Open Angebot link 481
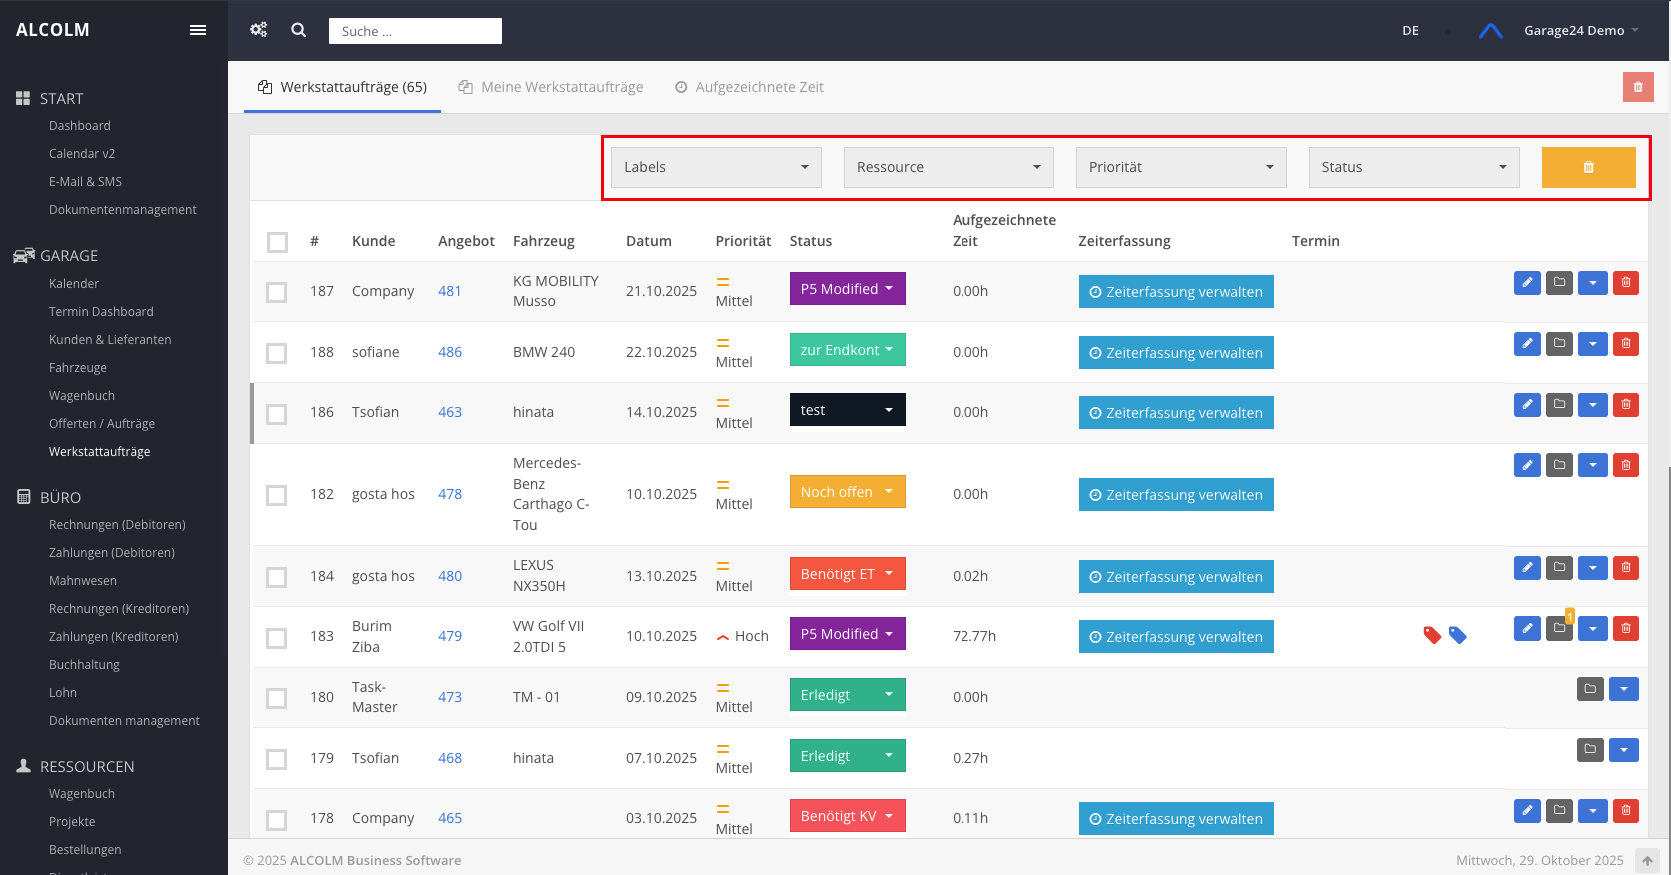Viewport: 1671px width, 875px height. pyautogui.click(x=450, y=291)
